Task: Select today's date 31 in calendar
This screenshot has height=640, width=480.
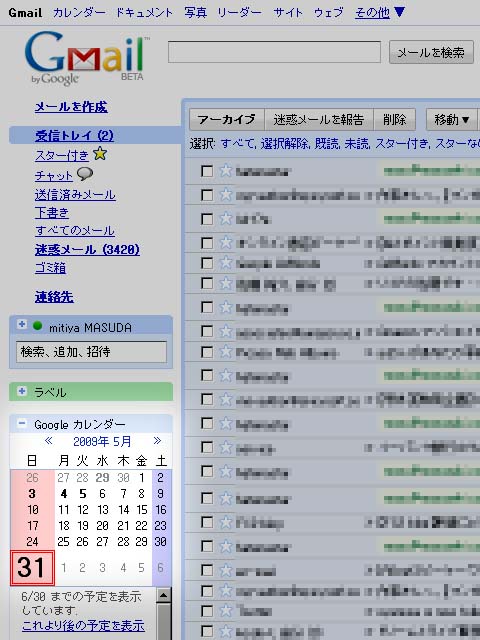Action: [32, 567]
